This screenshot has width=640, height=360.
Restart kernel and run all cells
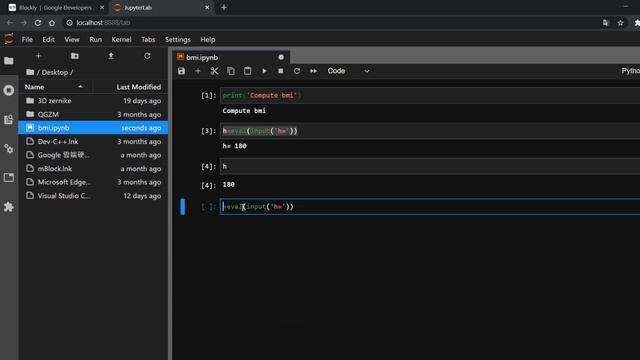tap(313, 71)
